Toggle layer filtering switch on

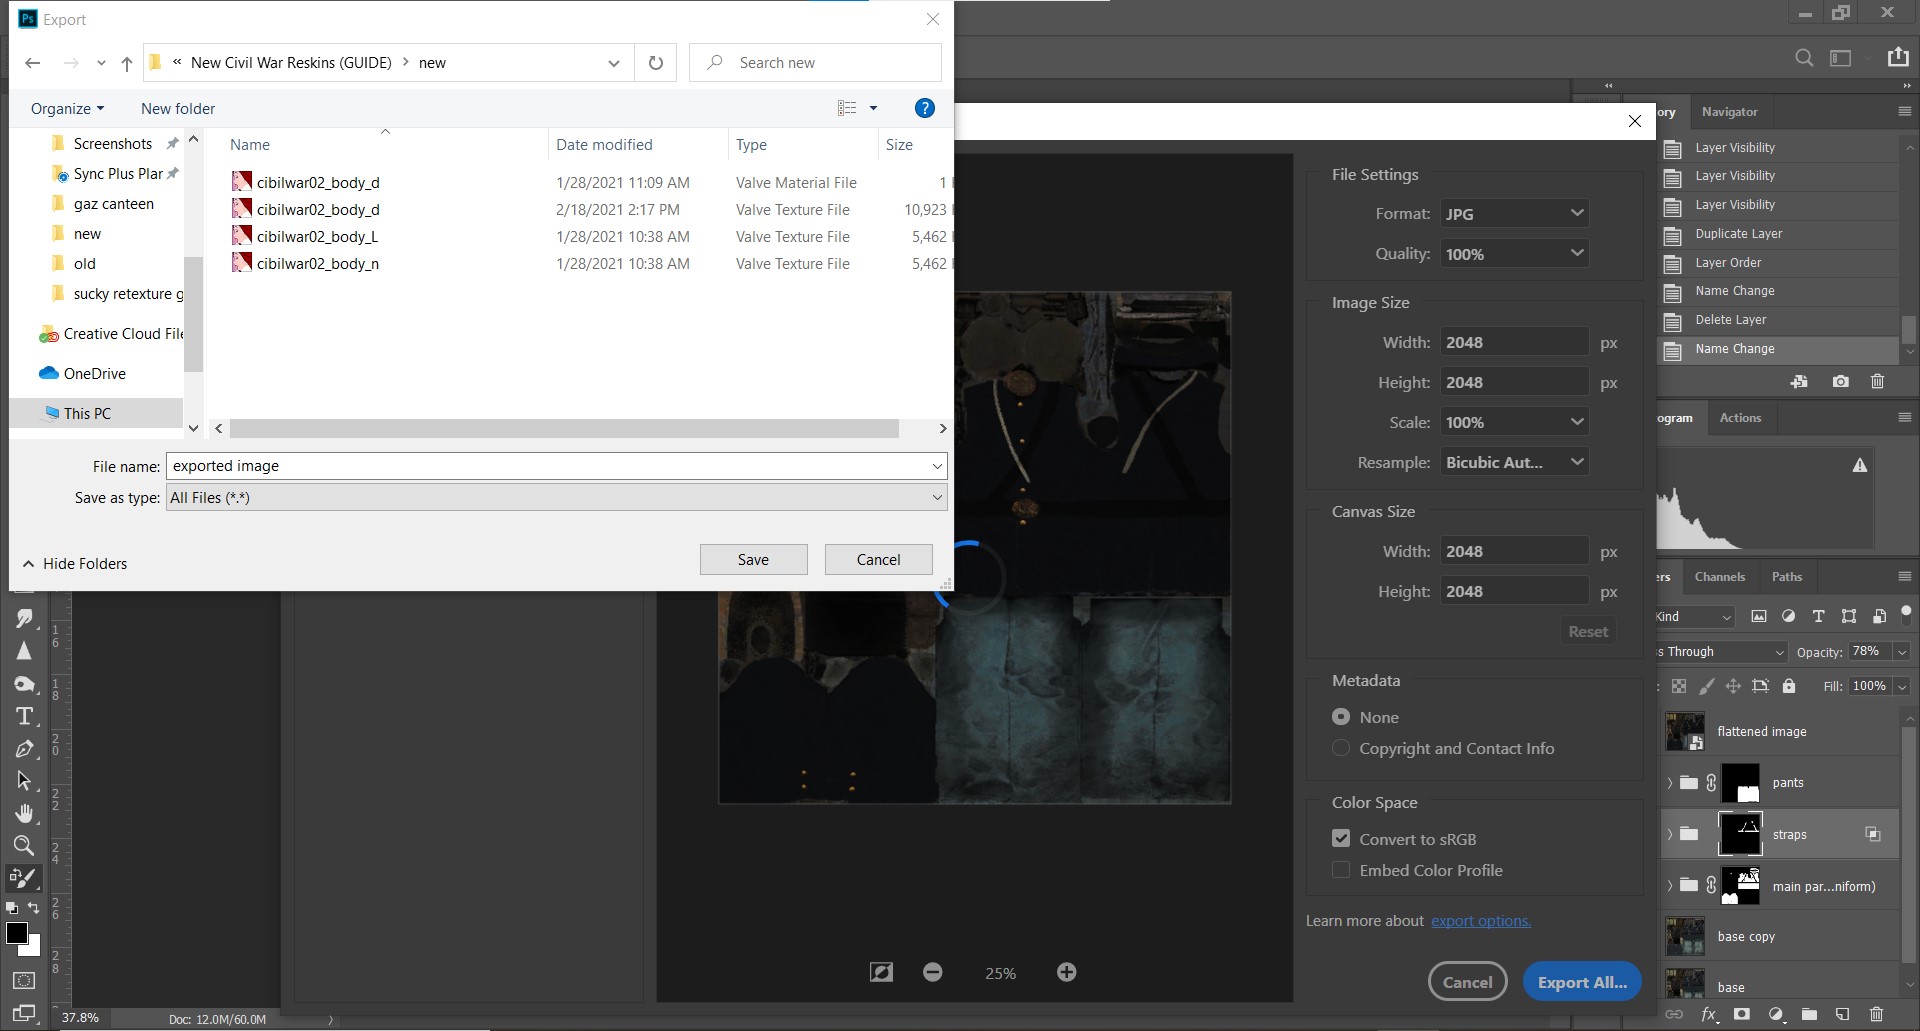point(1906,614)
